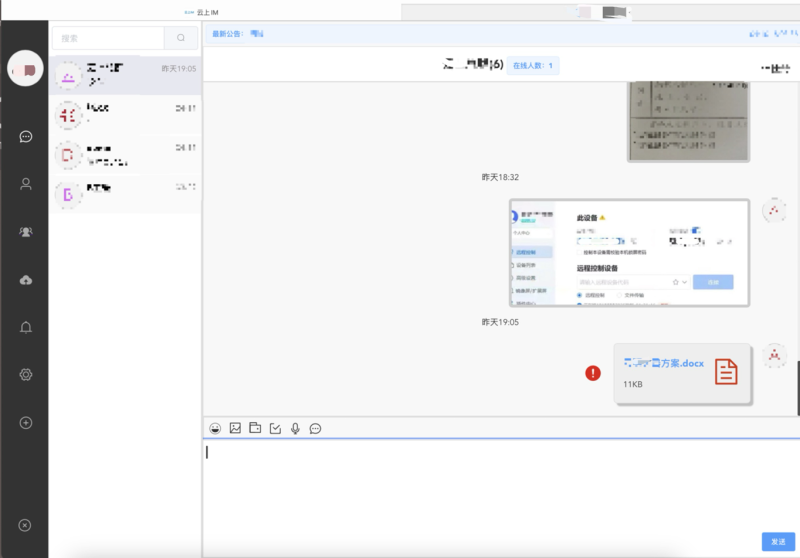Click the 搜索 search input field
Image resolution: width=800 pixels, height=558 pixels.
108,38
